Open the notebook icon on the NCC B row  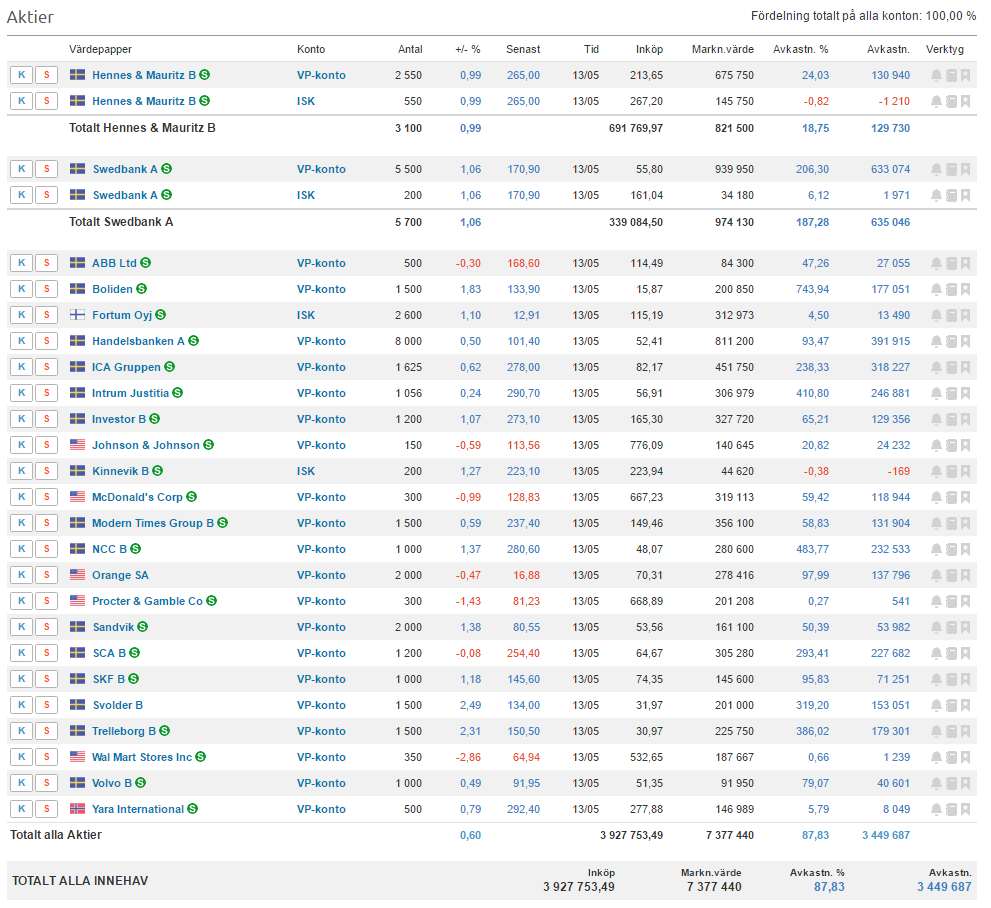pos(951,549)
